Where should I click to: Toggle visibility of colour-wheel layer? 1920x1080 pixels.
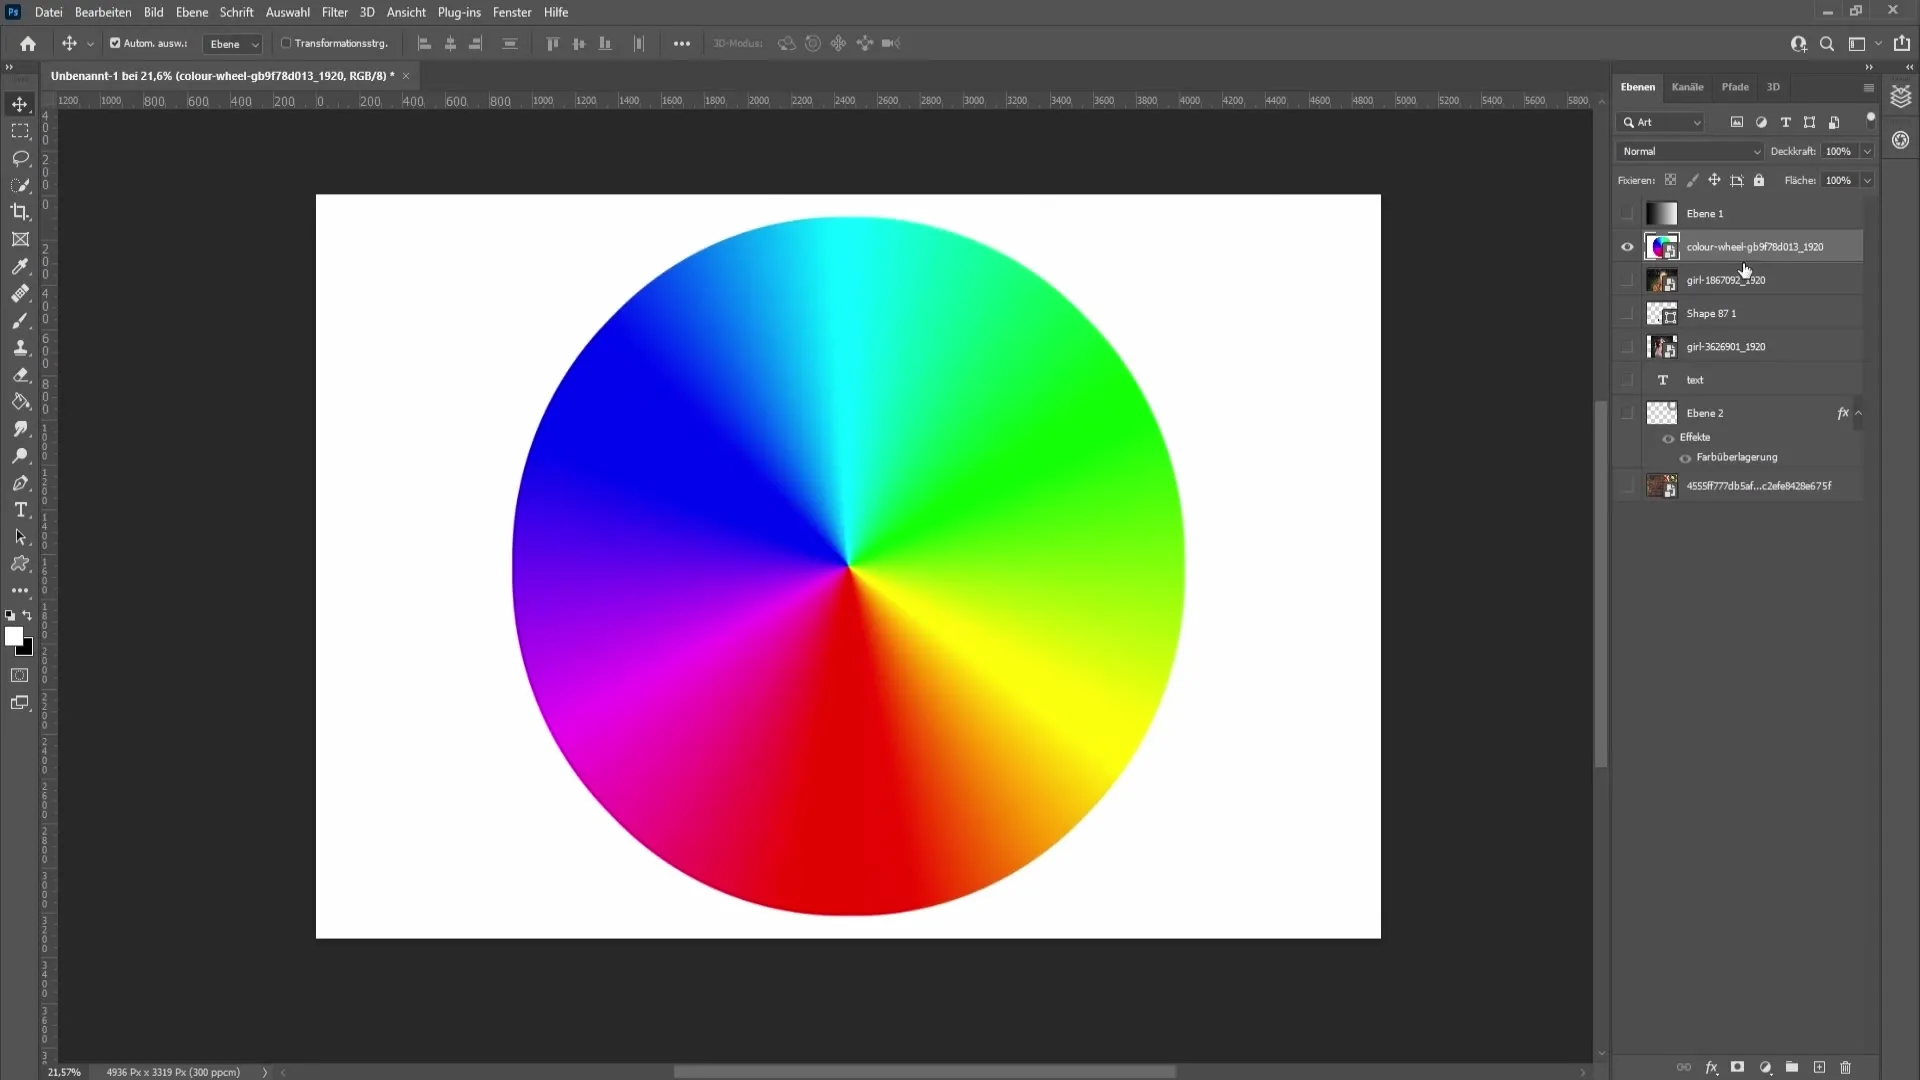pyautogui.click(x=1627, y=247)
